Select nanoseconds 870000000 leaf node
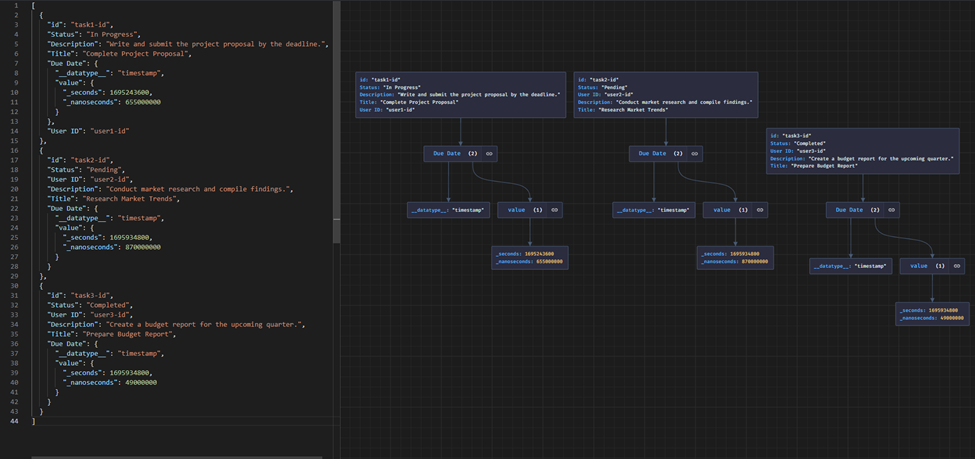 [735, 262]
